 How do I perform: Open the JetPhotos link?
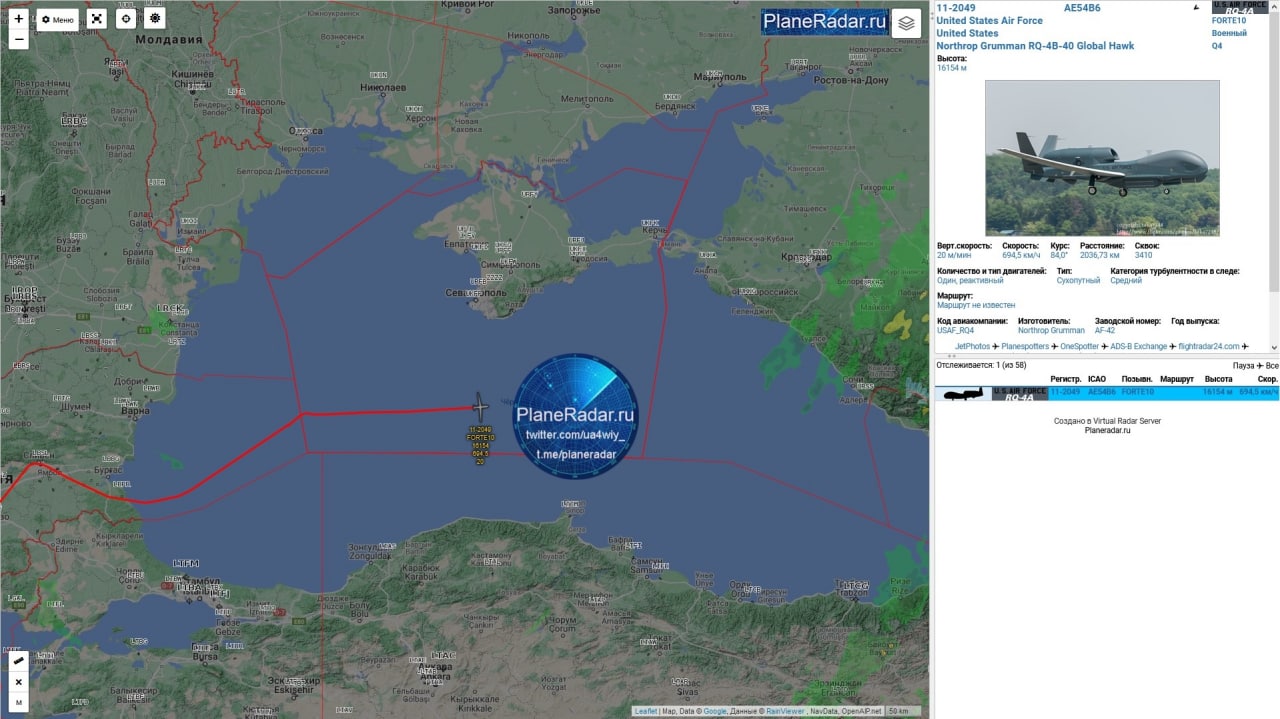pyautogui.click(x=972, y=346)
